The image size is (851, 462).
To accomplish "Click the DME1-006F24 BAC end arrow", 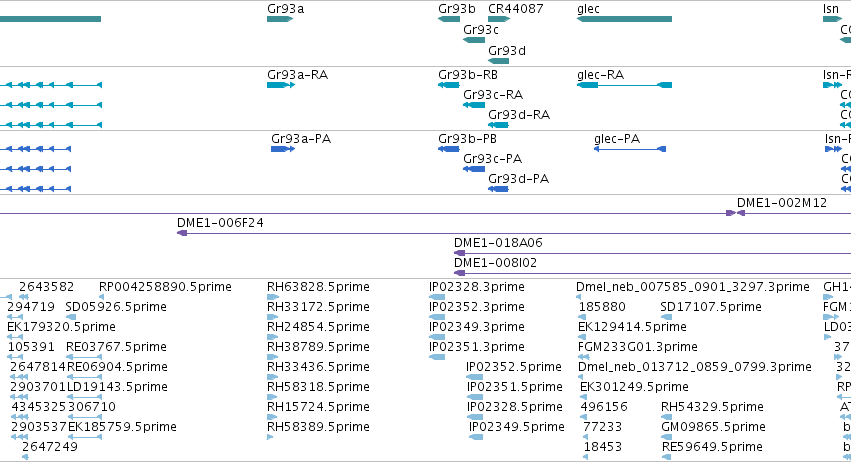I will 182,233.
